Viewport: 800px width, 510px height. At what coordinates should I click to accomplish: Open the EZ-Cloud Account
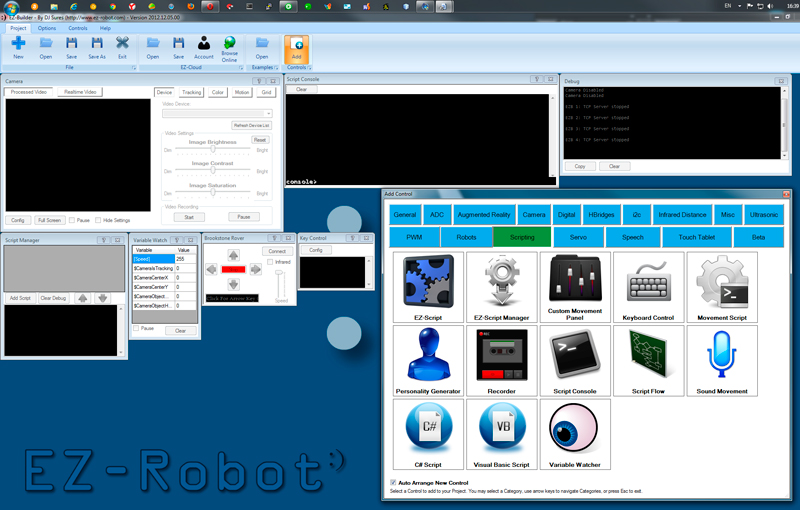pyautogui.click(x=204, y=48)
